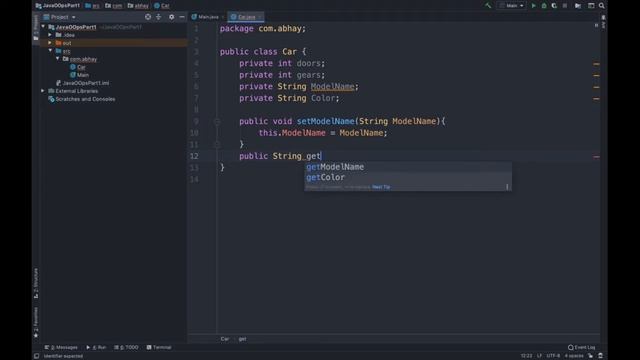Screen dimensions: 640x360
Task: Hide the Project panel with the minus icon
Action: tap(182, 17)
